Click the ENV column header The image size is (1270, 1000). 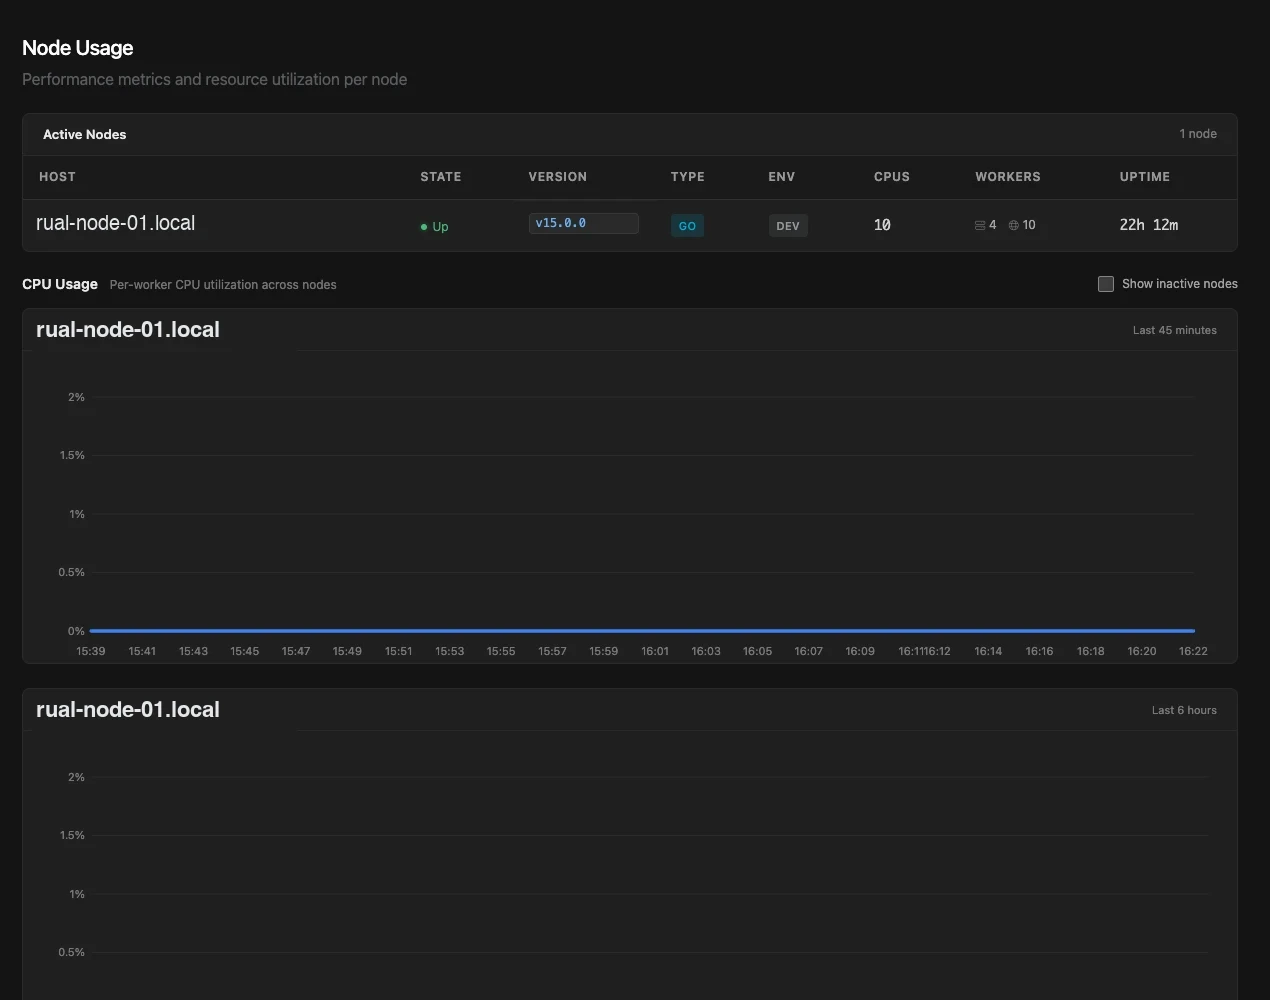point(782,177)
